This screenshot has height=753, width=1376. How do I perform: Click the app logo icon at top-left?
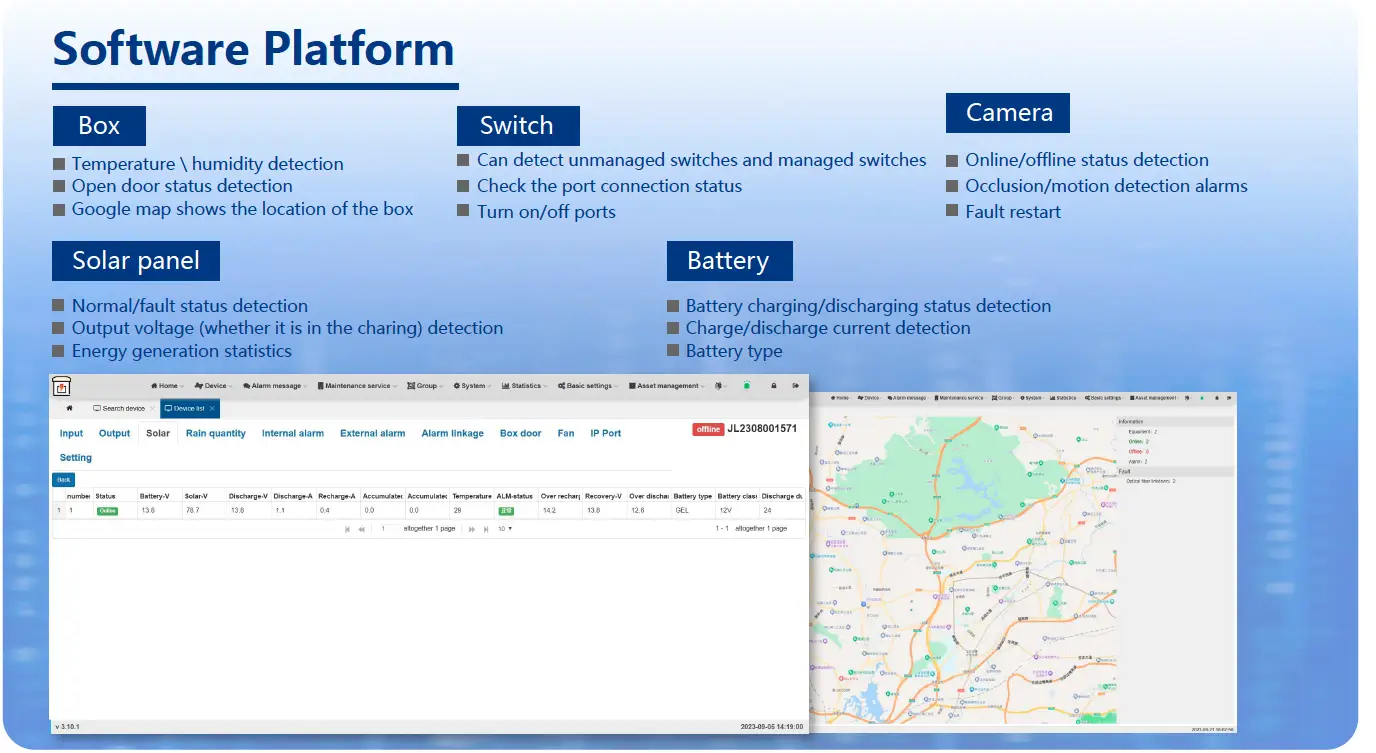click(x=62, y=387)
